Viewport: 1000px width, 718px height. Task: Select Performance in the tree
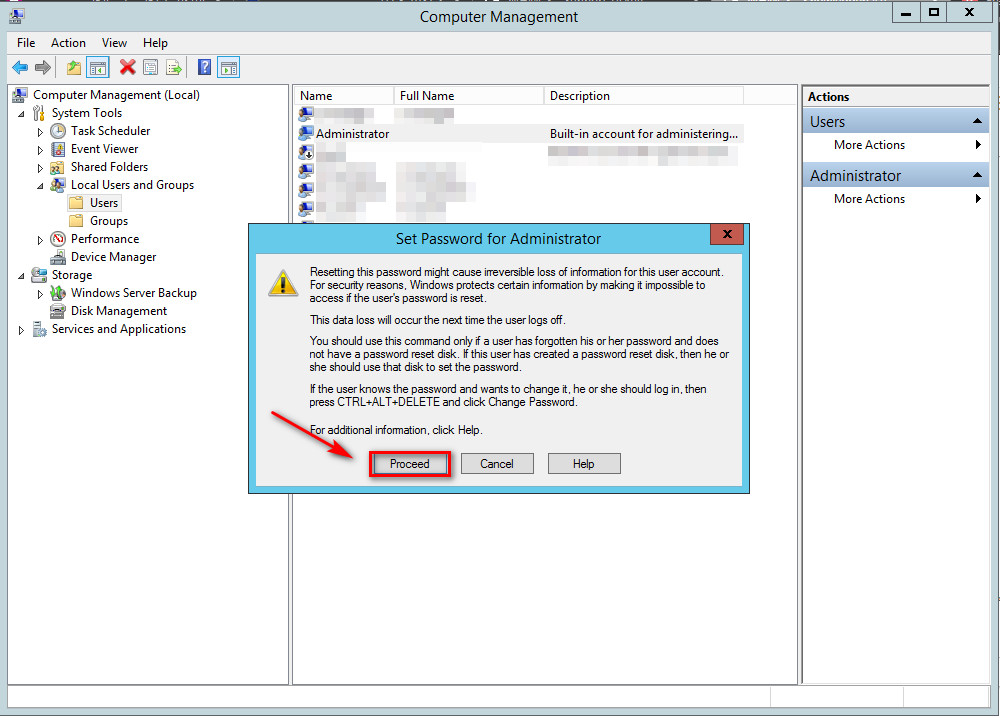(105, 238)
